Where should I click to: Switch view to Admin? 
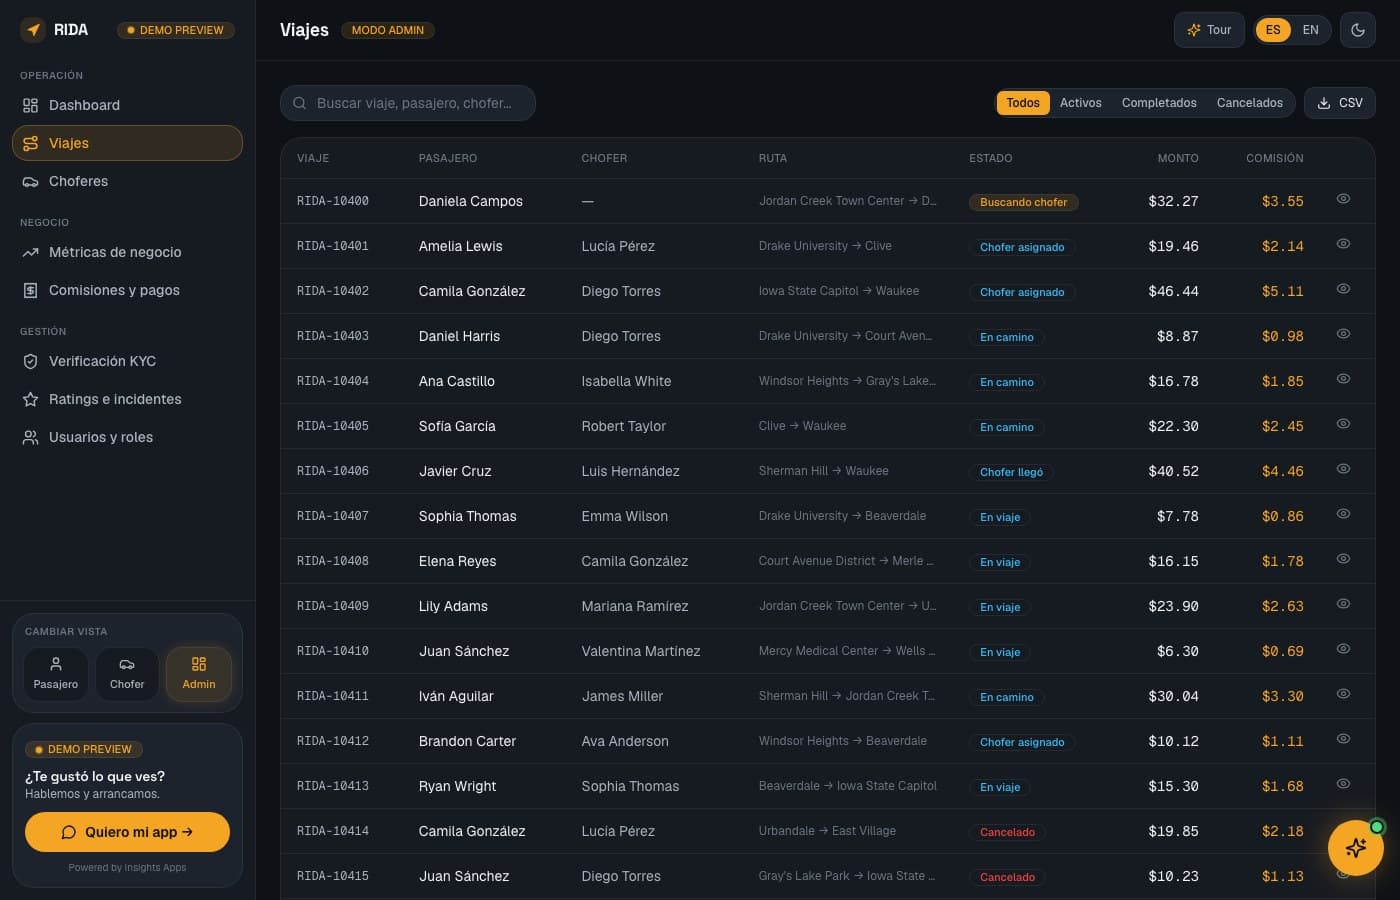point(199,673)
